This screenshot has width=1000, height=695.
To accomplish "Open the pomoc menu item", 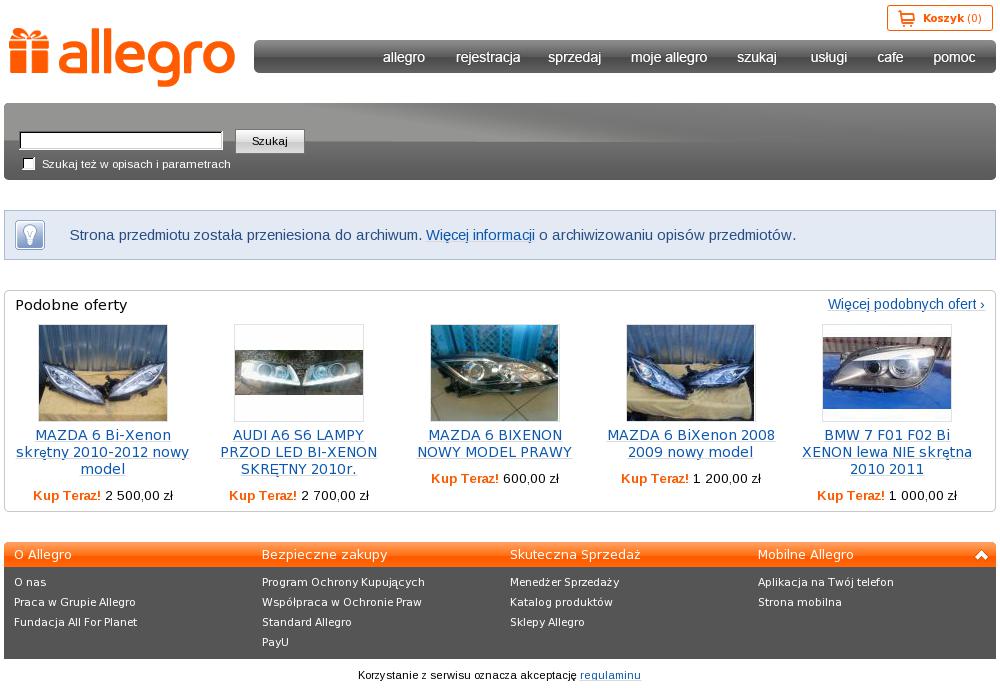I will 954,57.
